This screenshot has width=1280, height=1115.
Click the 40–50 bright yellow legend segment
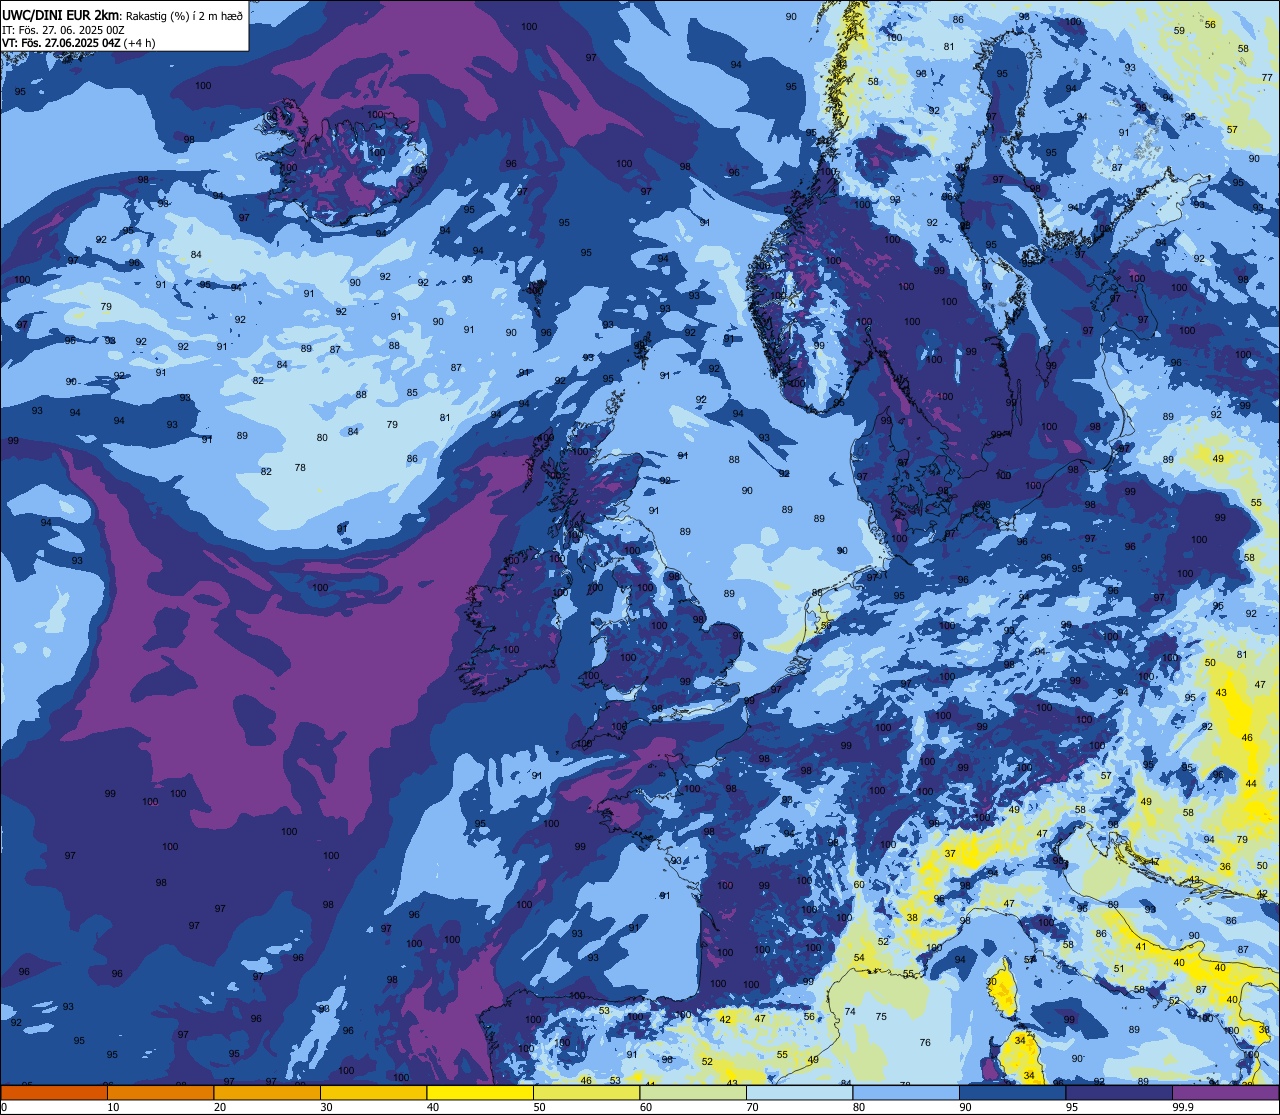click(x=480, y=1092)
